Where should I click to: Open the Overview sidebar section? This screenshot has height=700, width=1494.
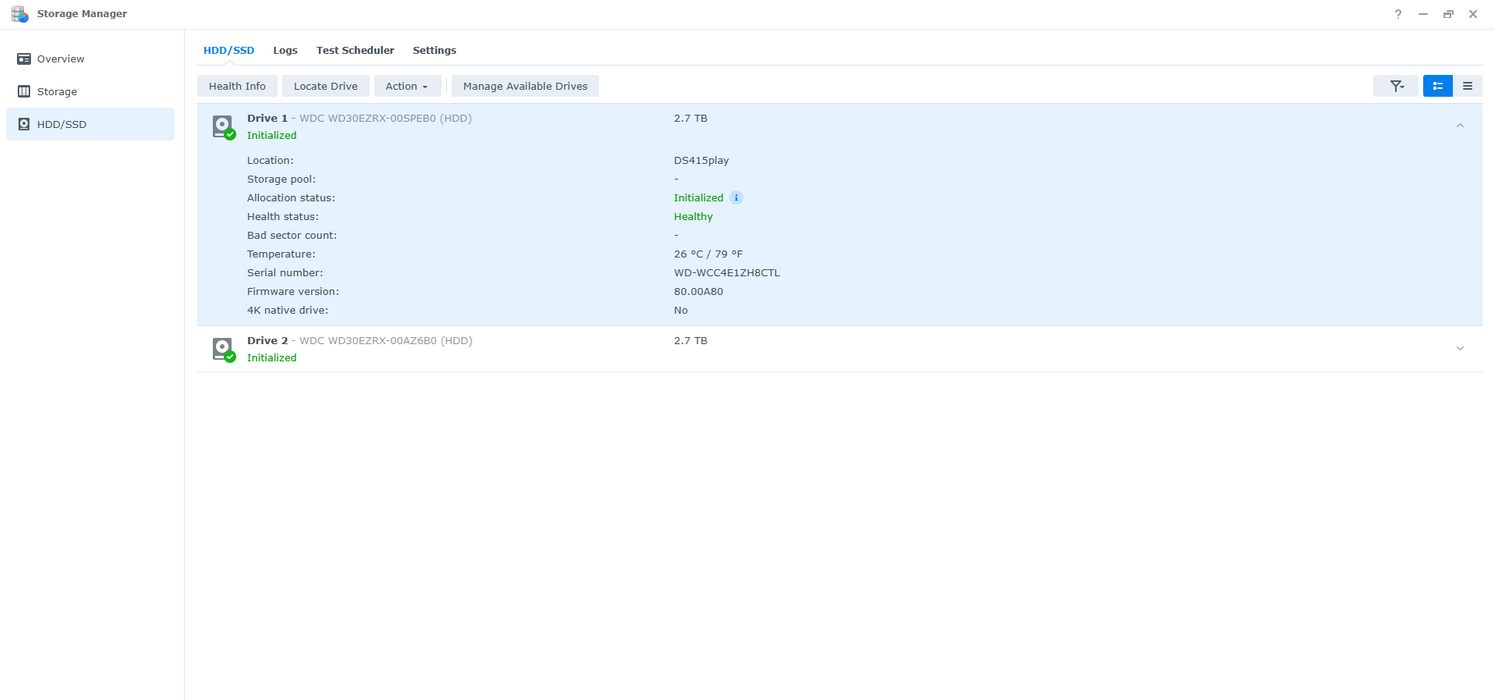[90, 59]
